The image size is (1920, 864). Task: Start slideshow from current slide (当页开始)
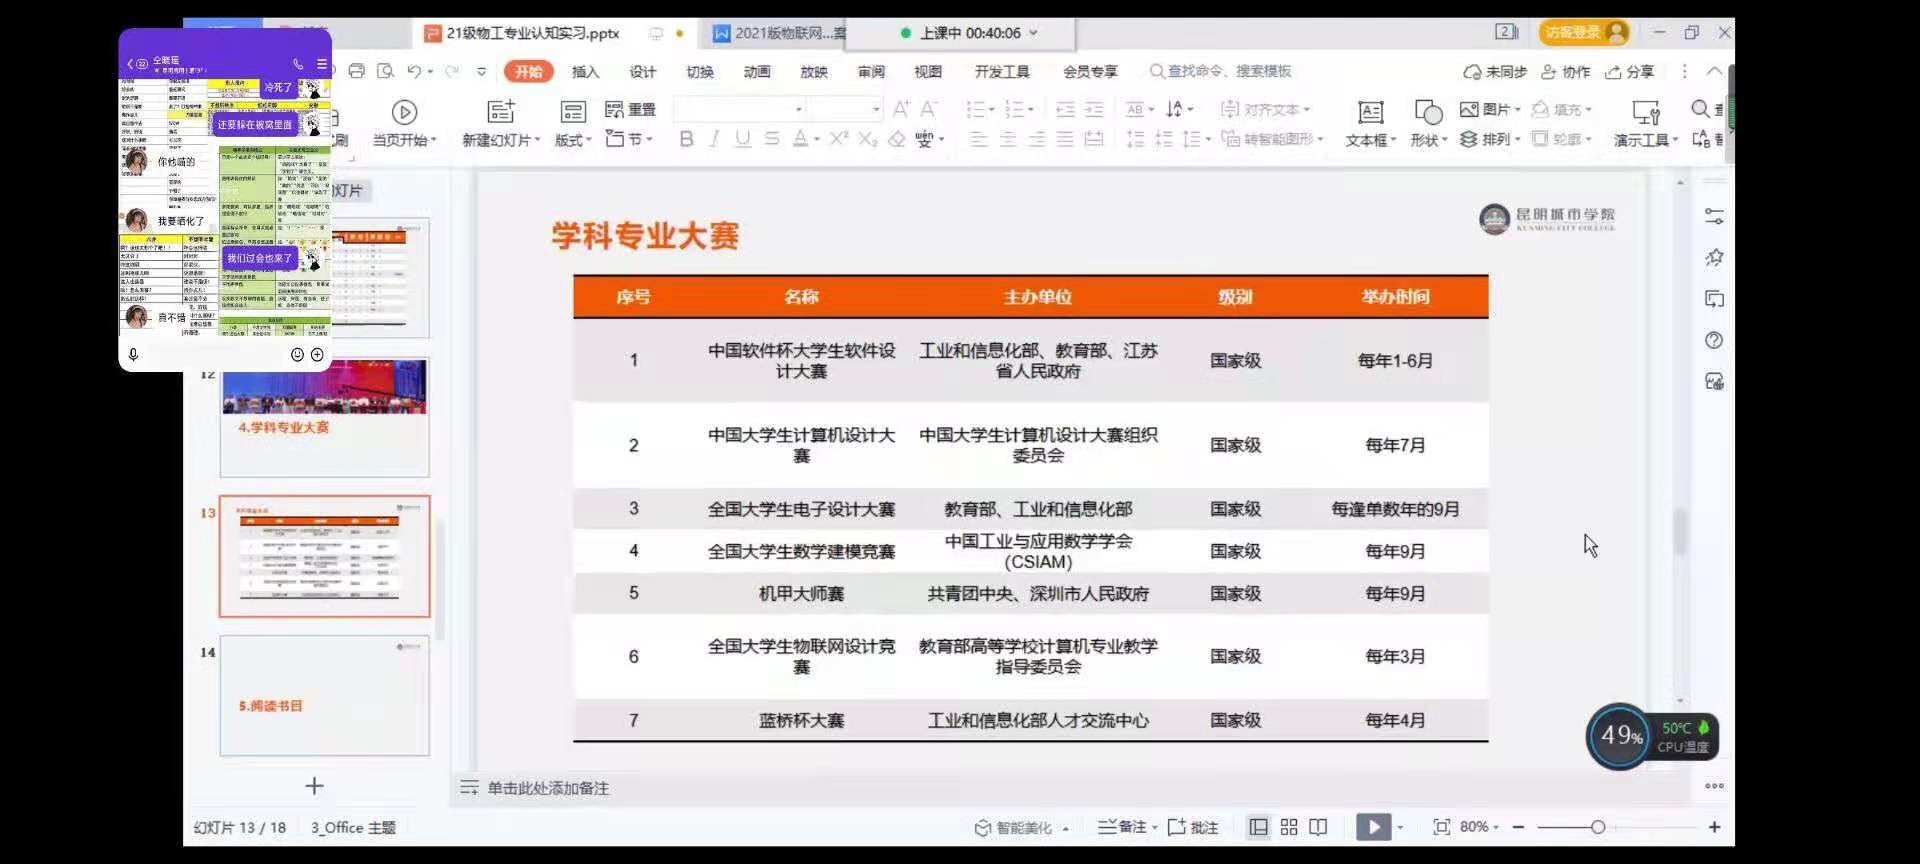tap(404, 123)
